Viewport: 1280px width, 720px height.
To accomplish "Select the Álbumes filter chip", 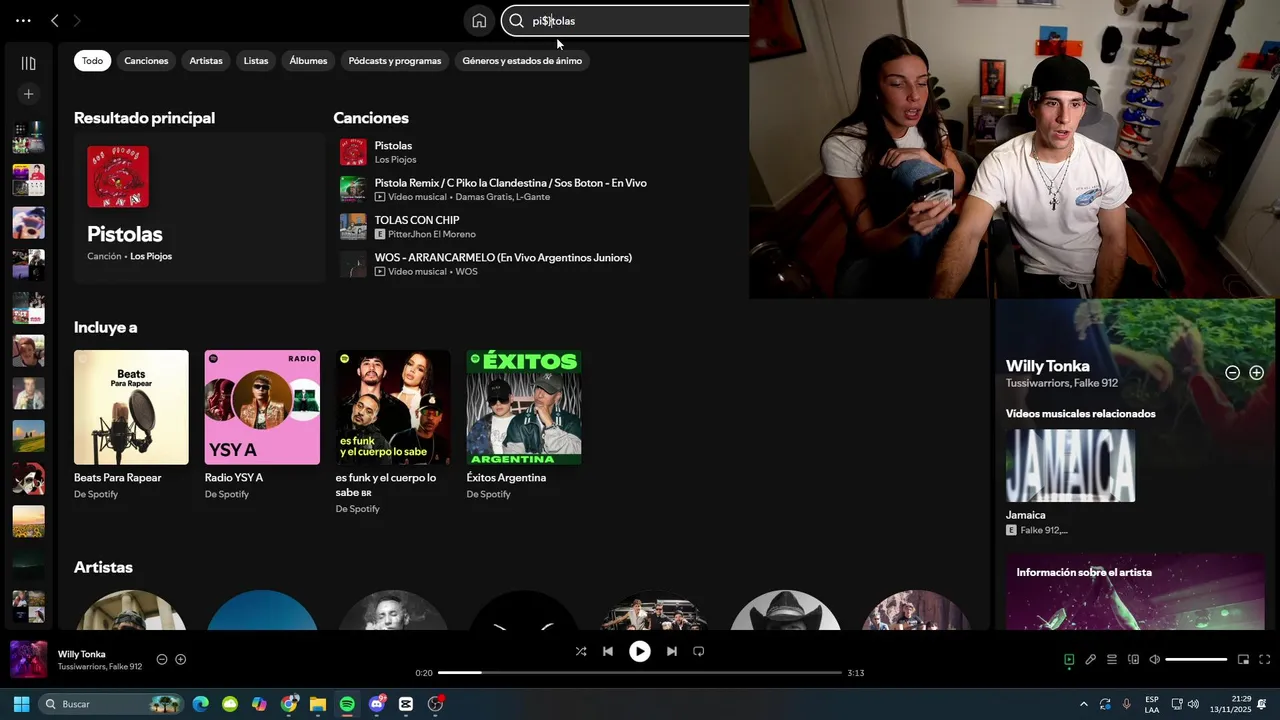I will [x=308, y=61].
